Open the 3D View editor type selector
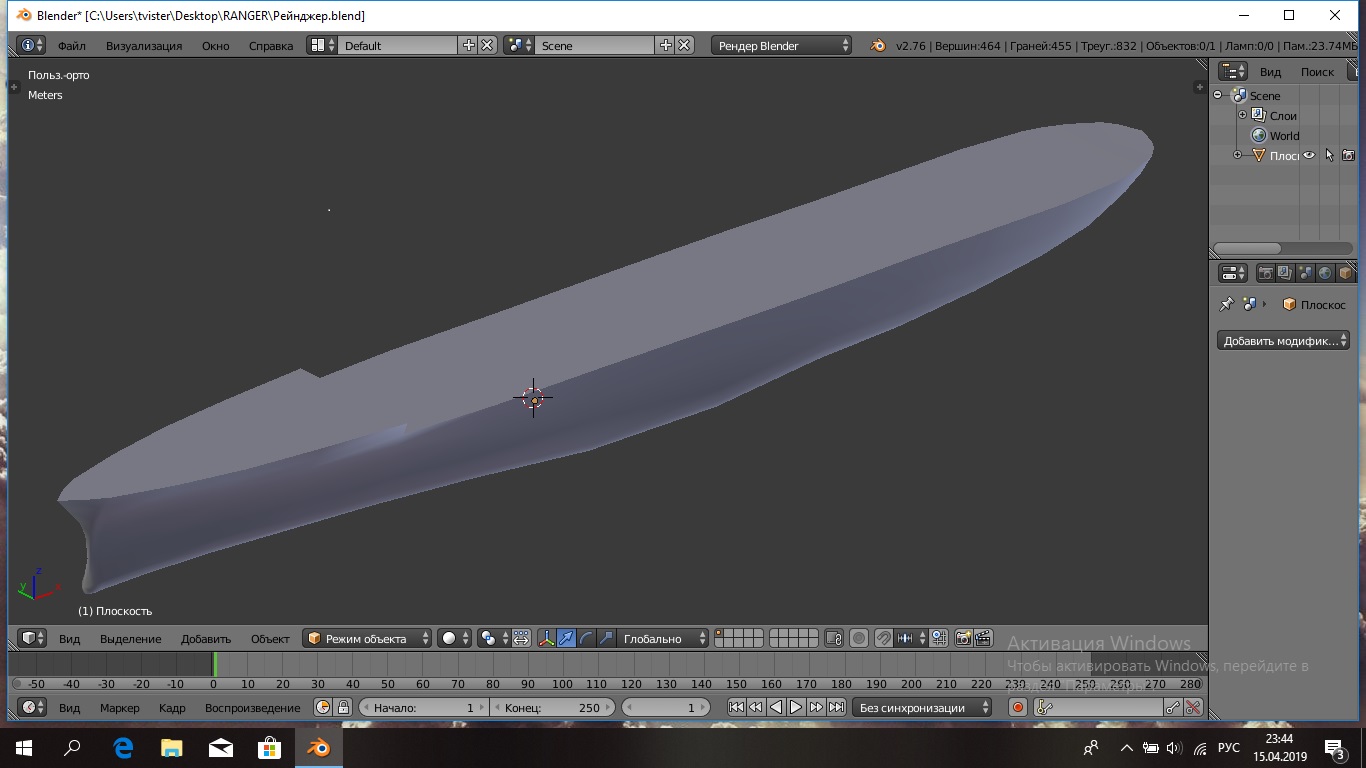Viewport: 1366px width, 768px height. tap(32, 638)
